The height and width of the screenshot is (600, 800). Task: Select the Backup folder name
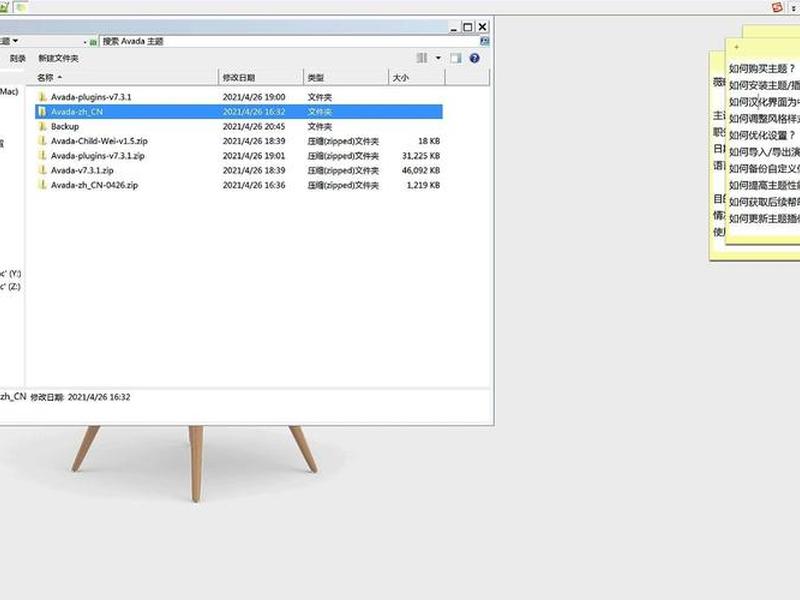pos(65,127)
